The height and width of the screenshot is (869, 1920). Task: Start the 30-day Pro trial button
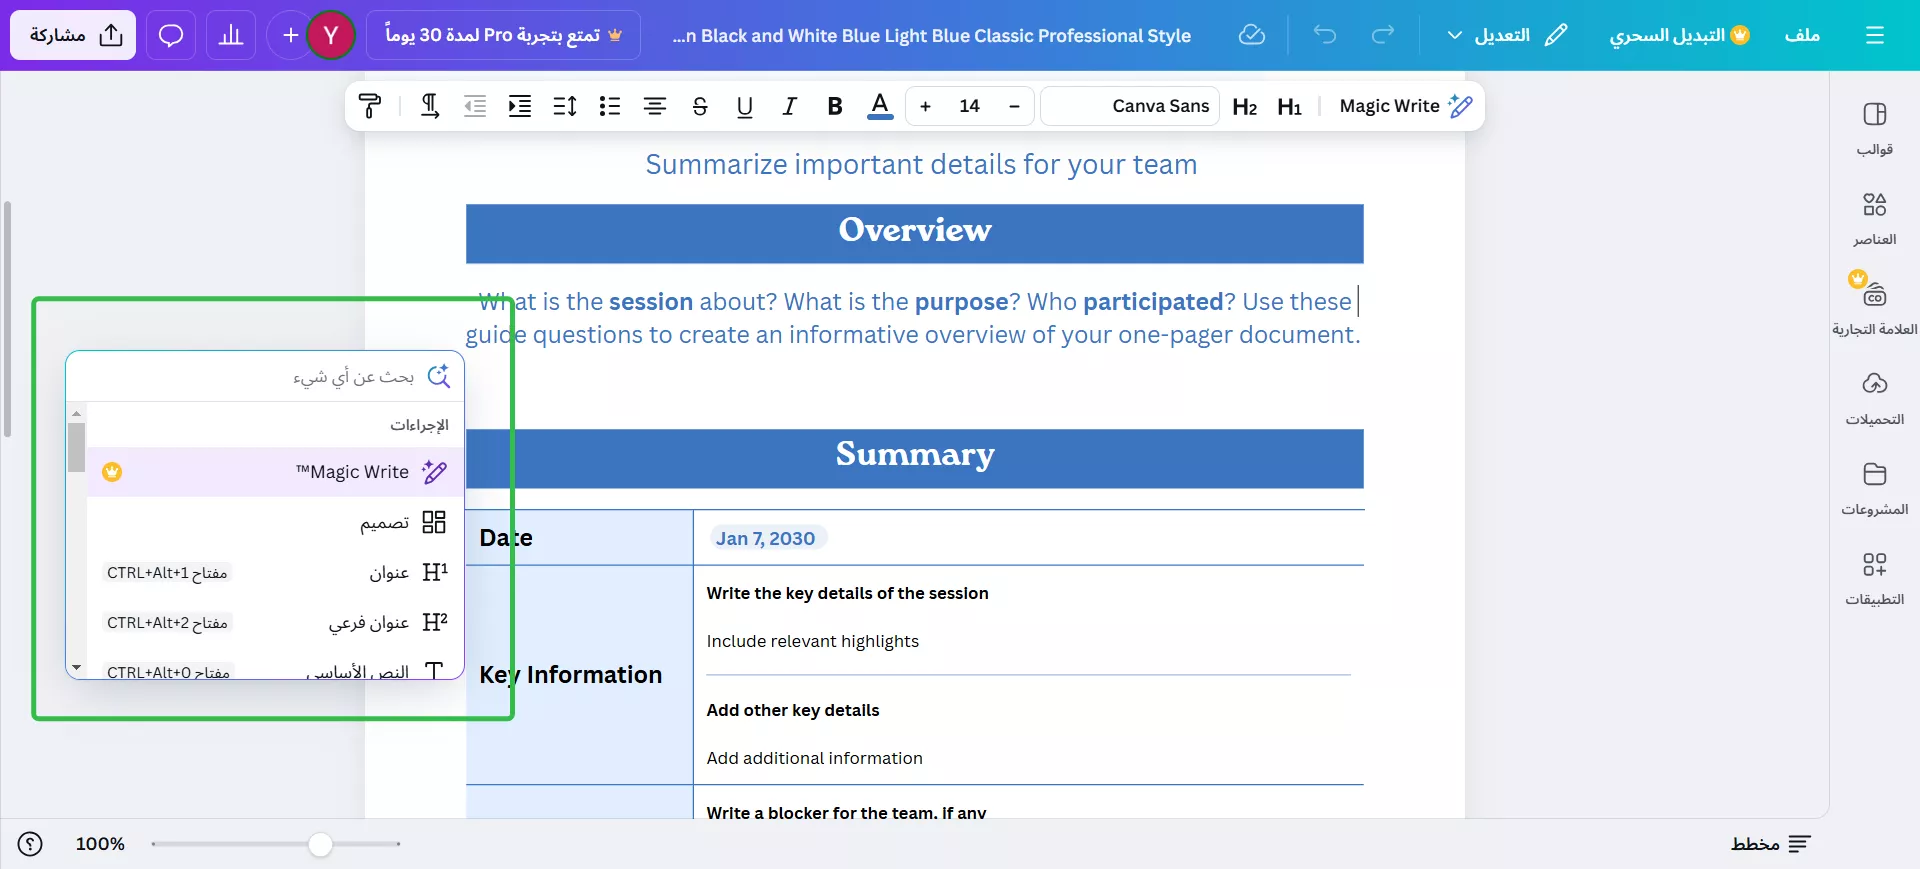[503, 35]
